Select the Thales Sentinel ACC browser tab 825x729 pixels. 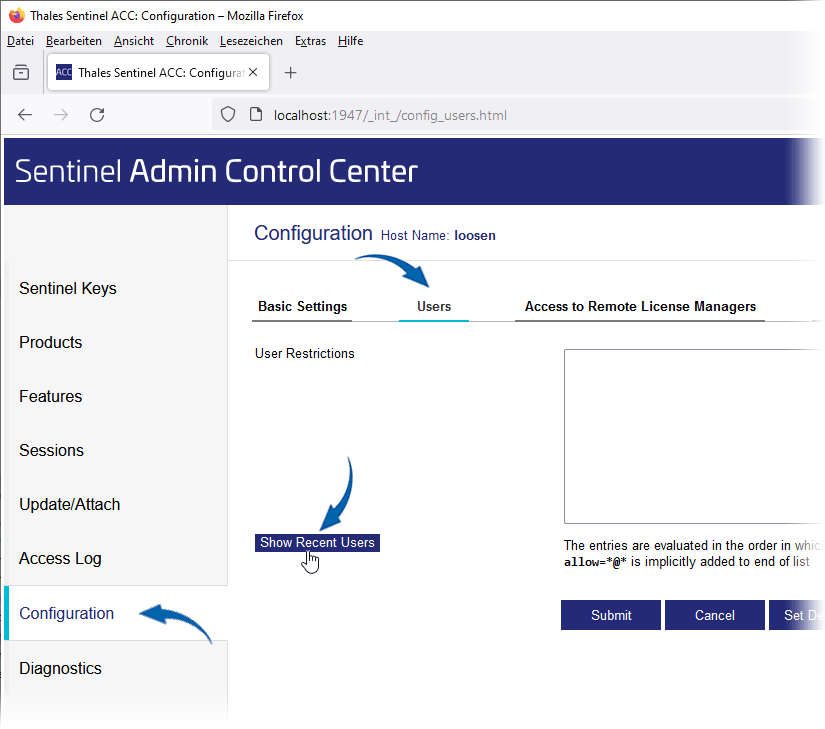click(x=158, y=72)
